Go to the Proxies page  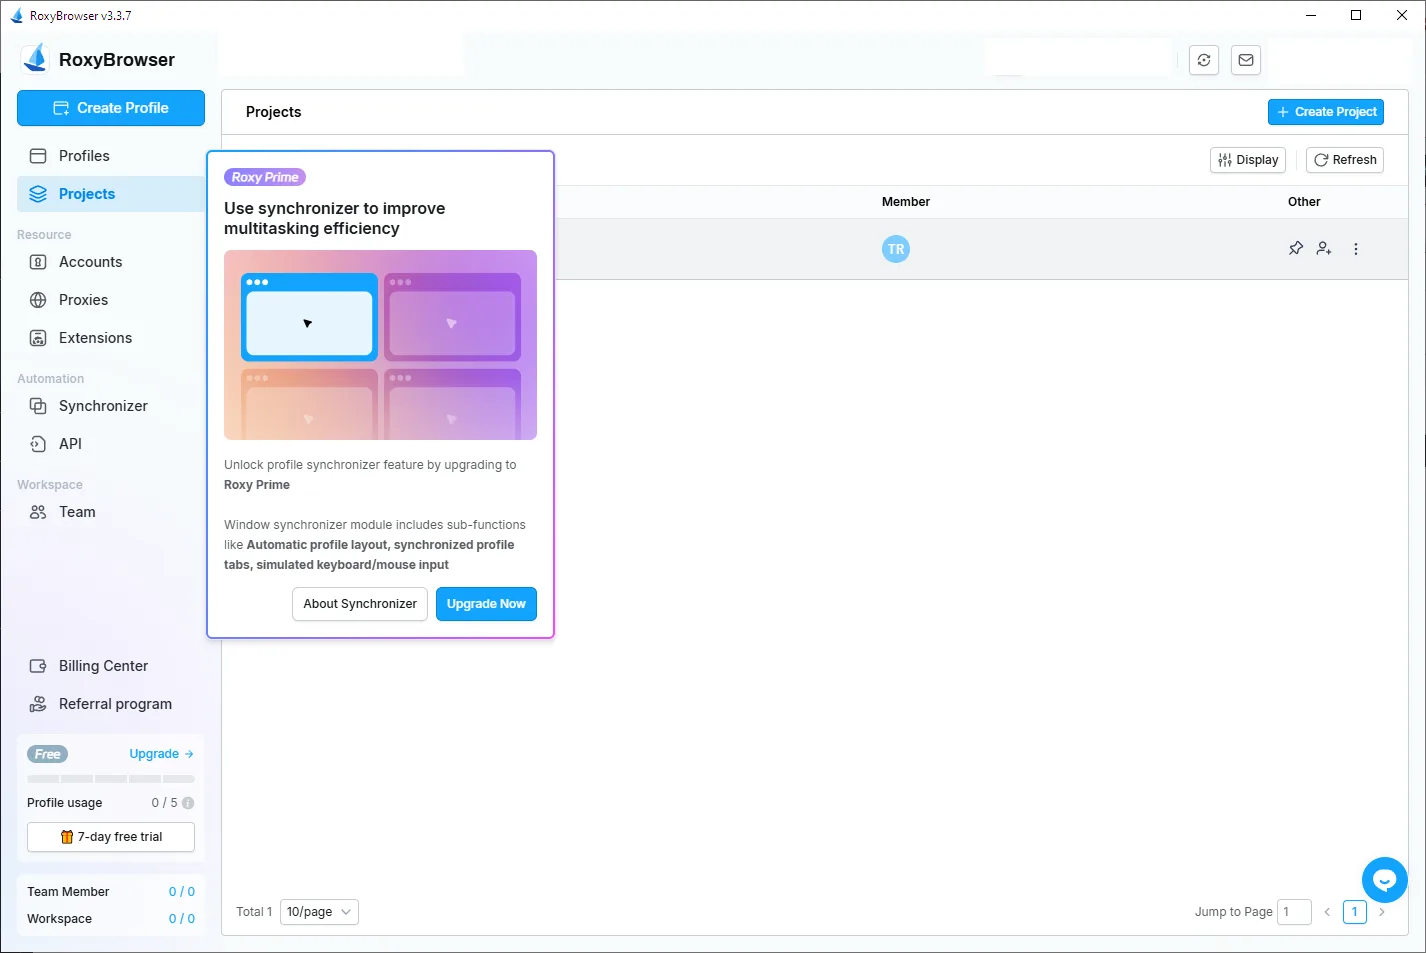(x=111, y=300)
